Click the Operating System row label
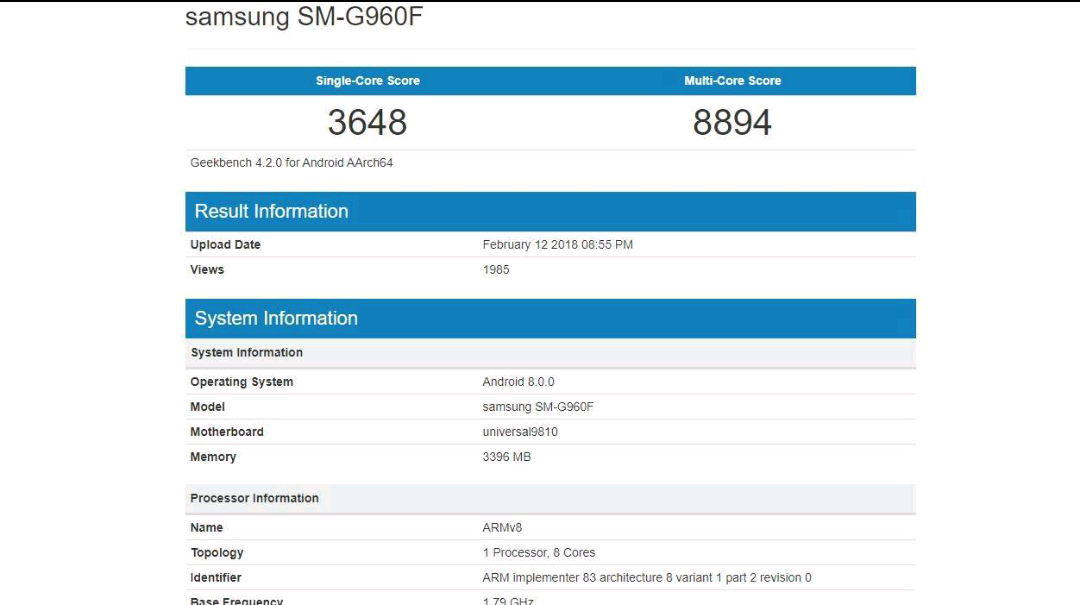 241,382
